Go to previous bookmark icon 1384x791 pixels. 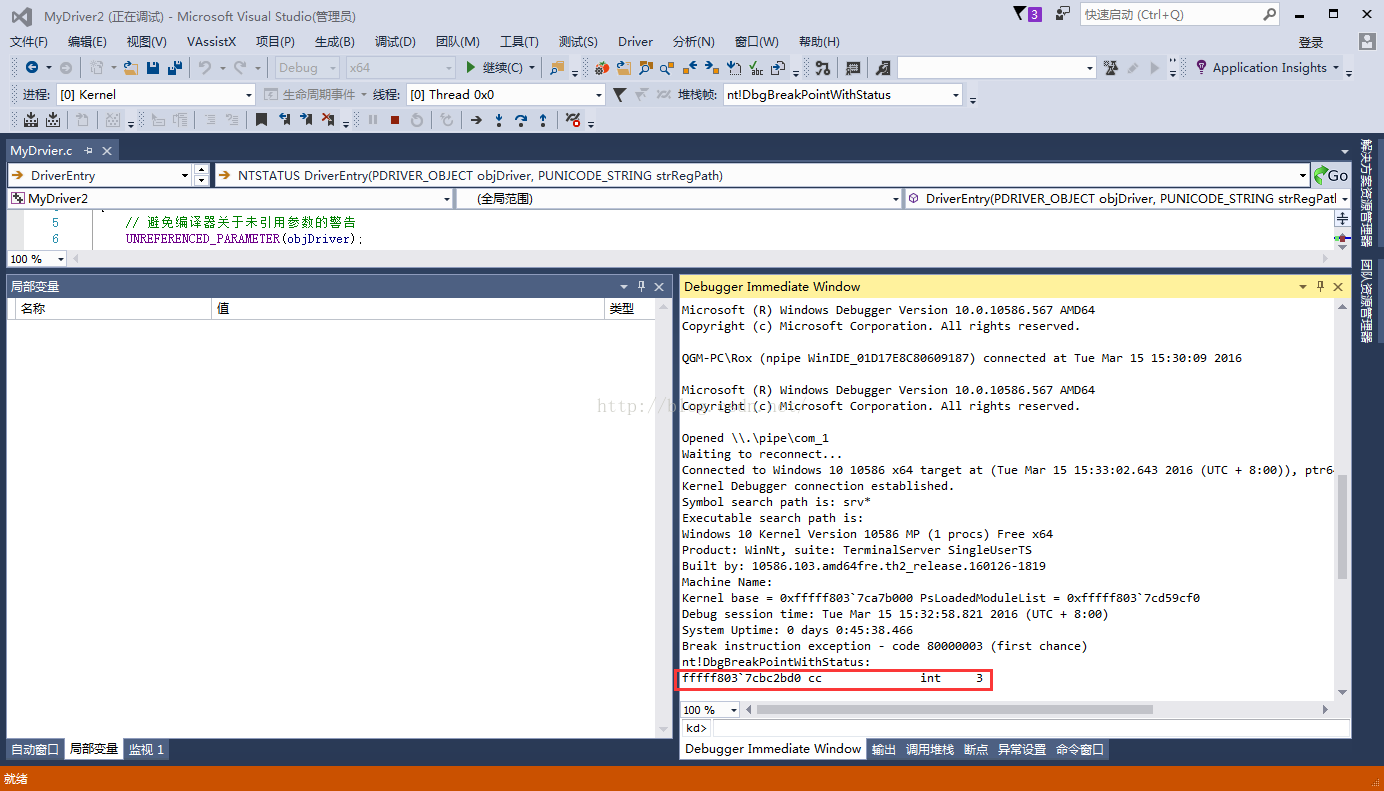(284, 120)
